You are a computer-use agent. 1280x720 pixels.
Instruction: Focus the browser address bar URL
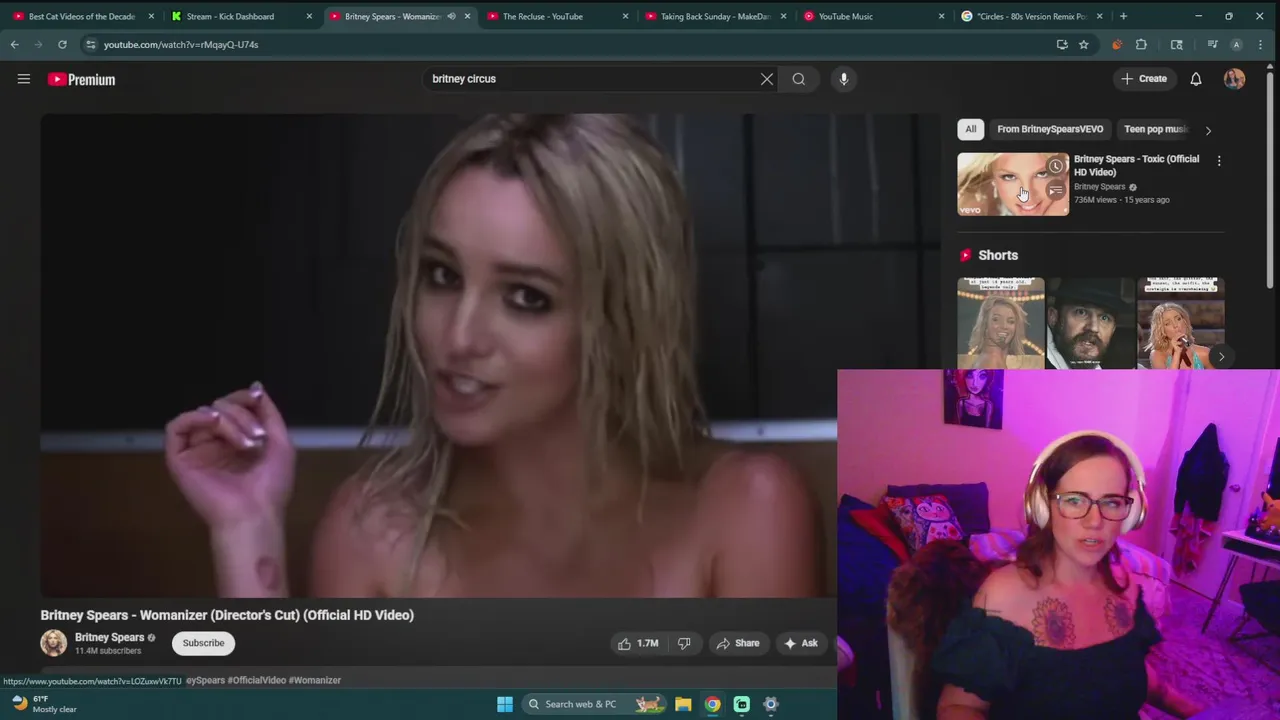pos(181,44)
